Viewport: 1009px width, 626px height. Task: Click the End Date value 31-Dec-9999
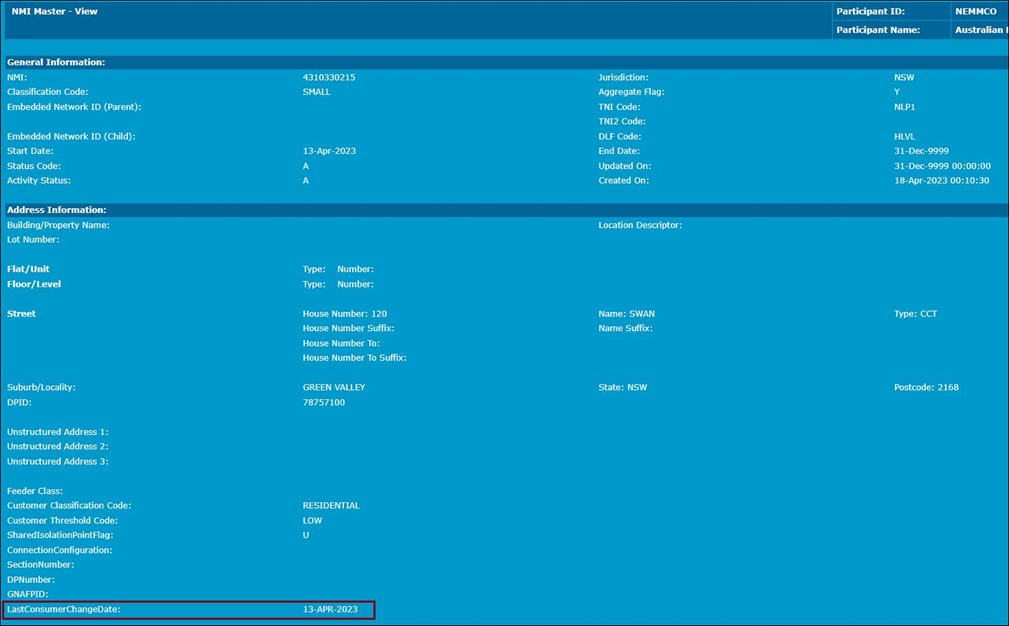click(921, 151)
